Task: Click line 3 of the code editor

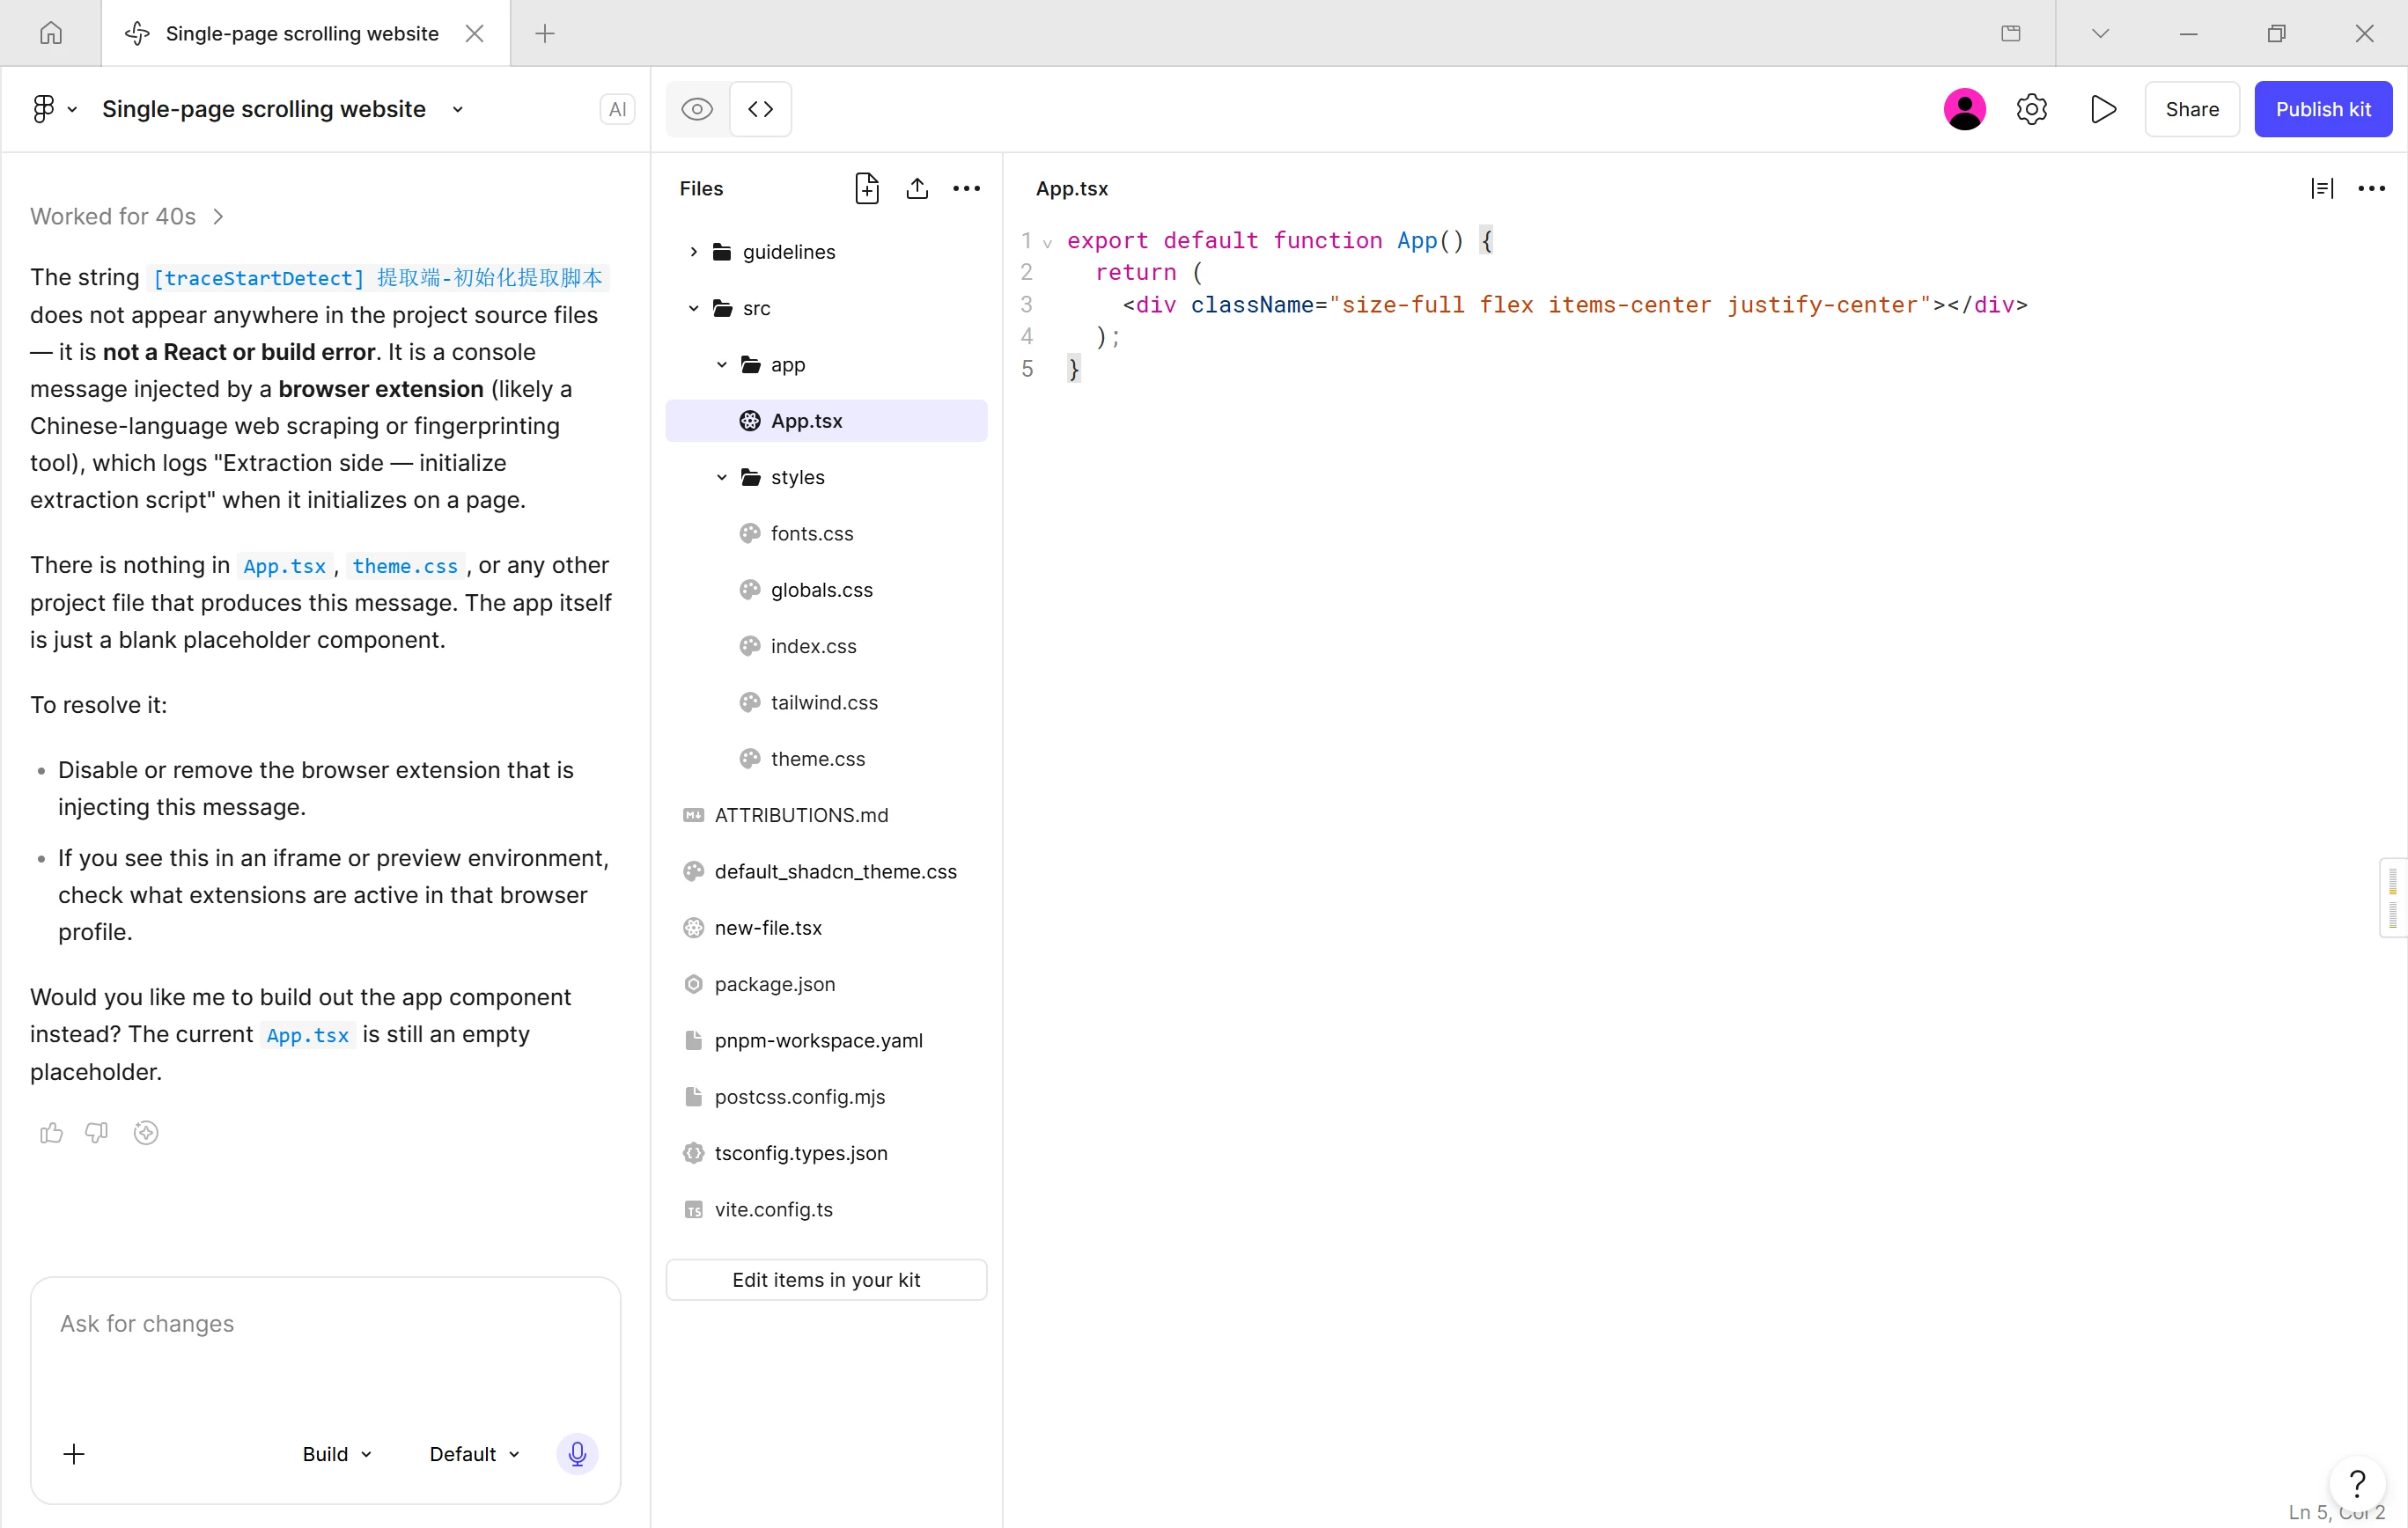Action: point(1574,305)
